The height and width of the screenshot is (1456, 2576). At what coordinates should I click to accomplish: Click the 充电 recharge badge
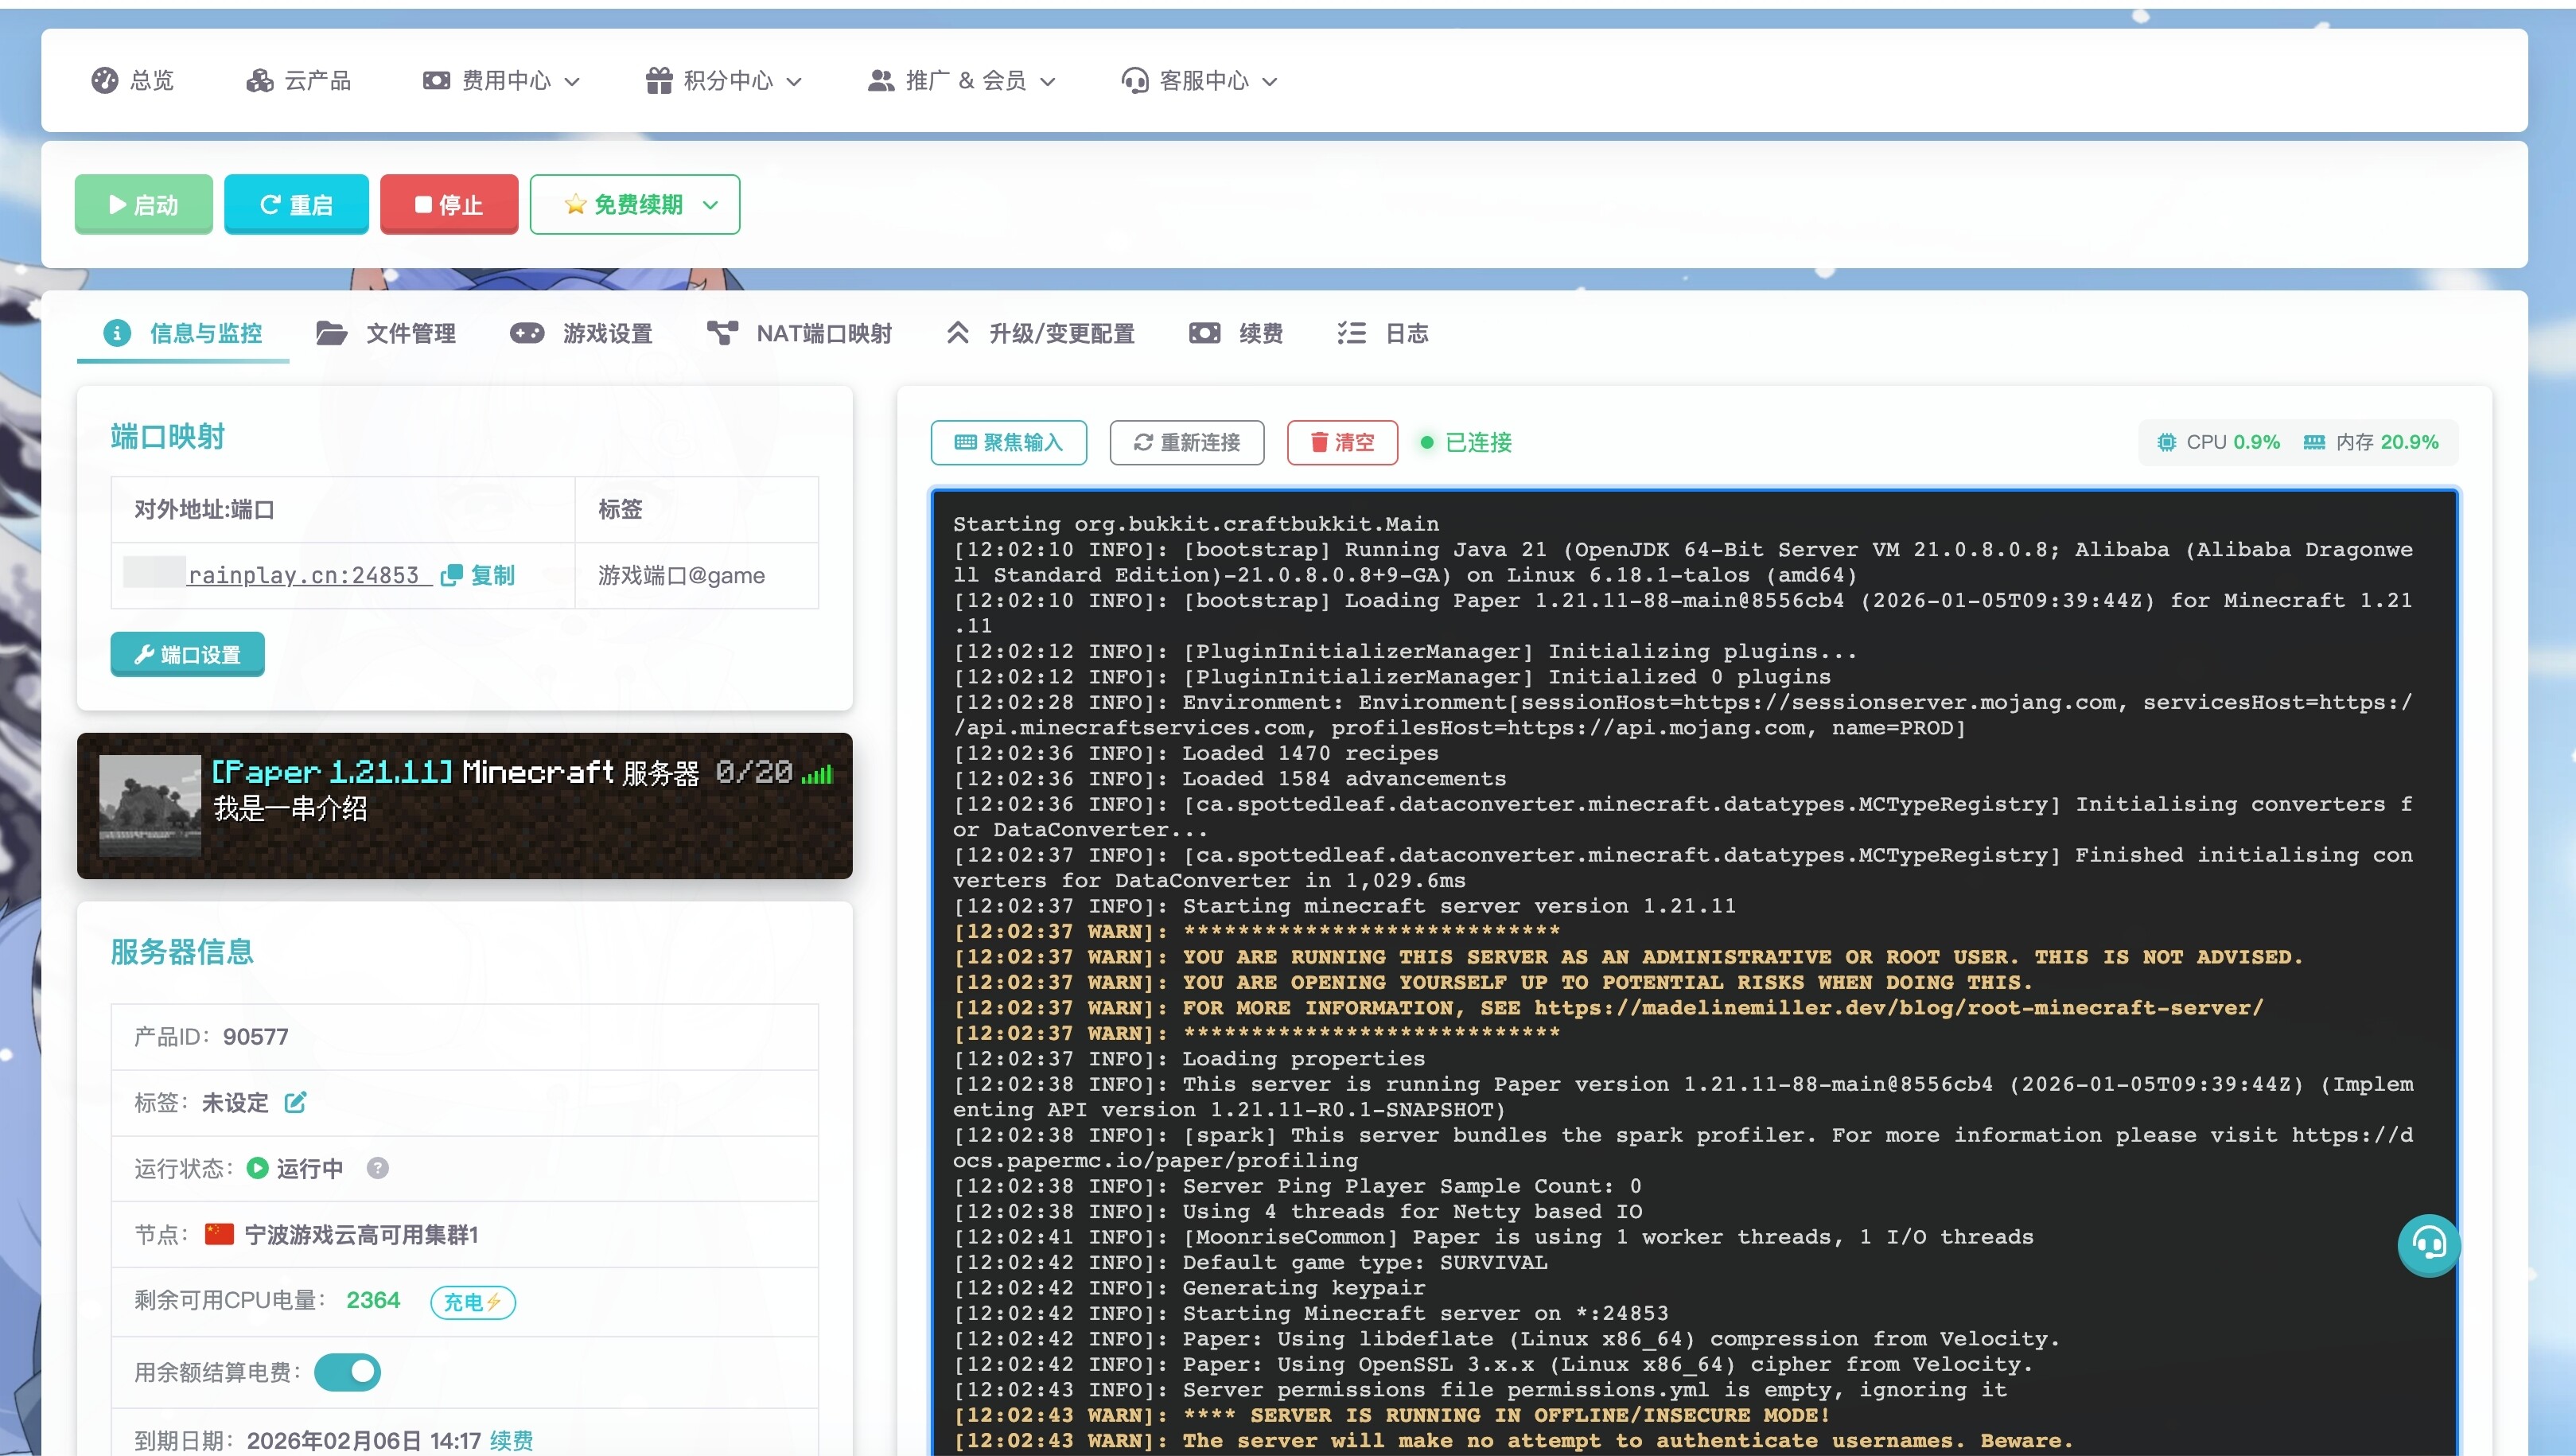click(x=472, y=1302)
